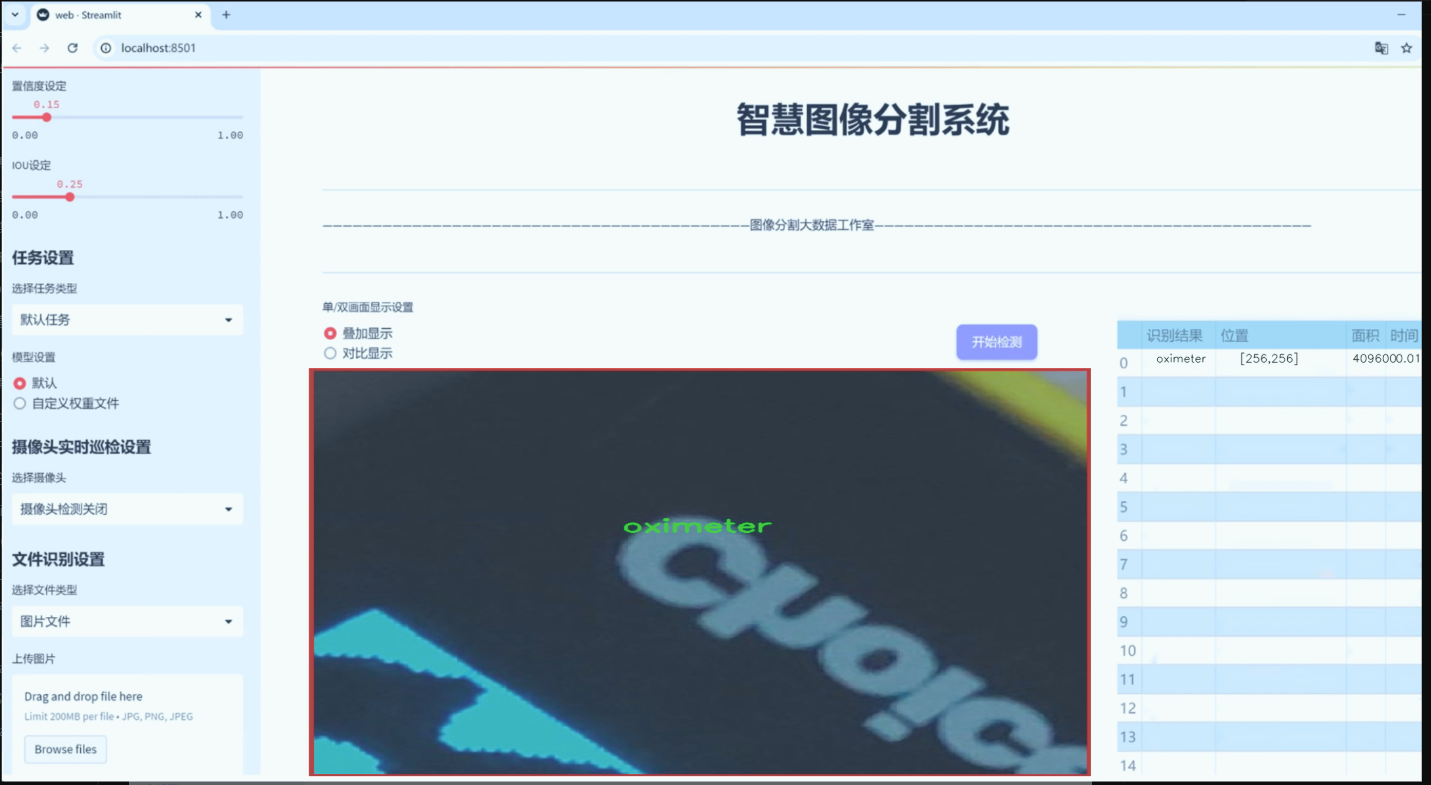Adjust the IOU设定 slider handle

pyautogui.click(x=70, y=197)
